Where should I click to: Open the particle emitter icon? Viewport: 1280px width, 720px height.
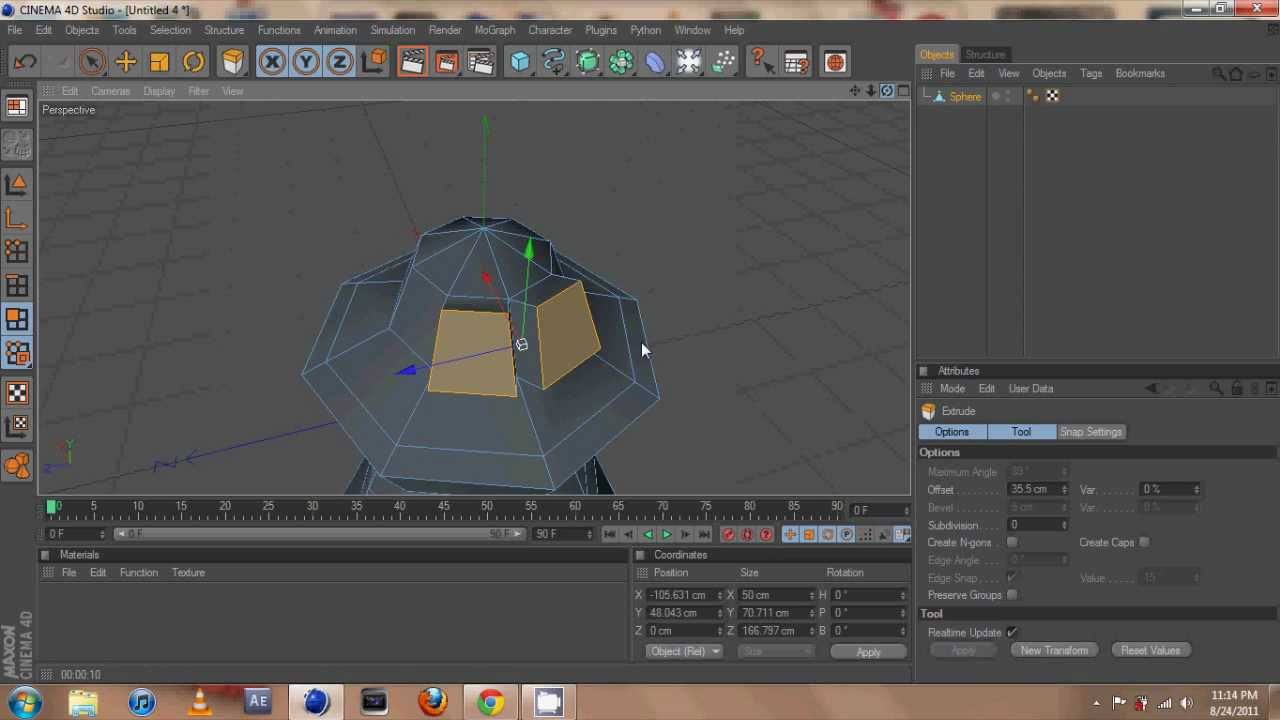click(723, 62)
